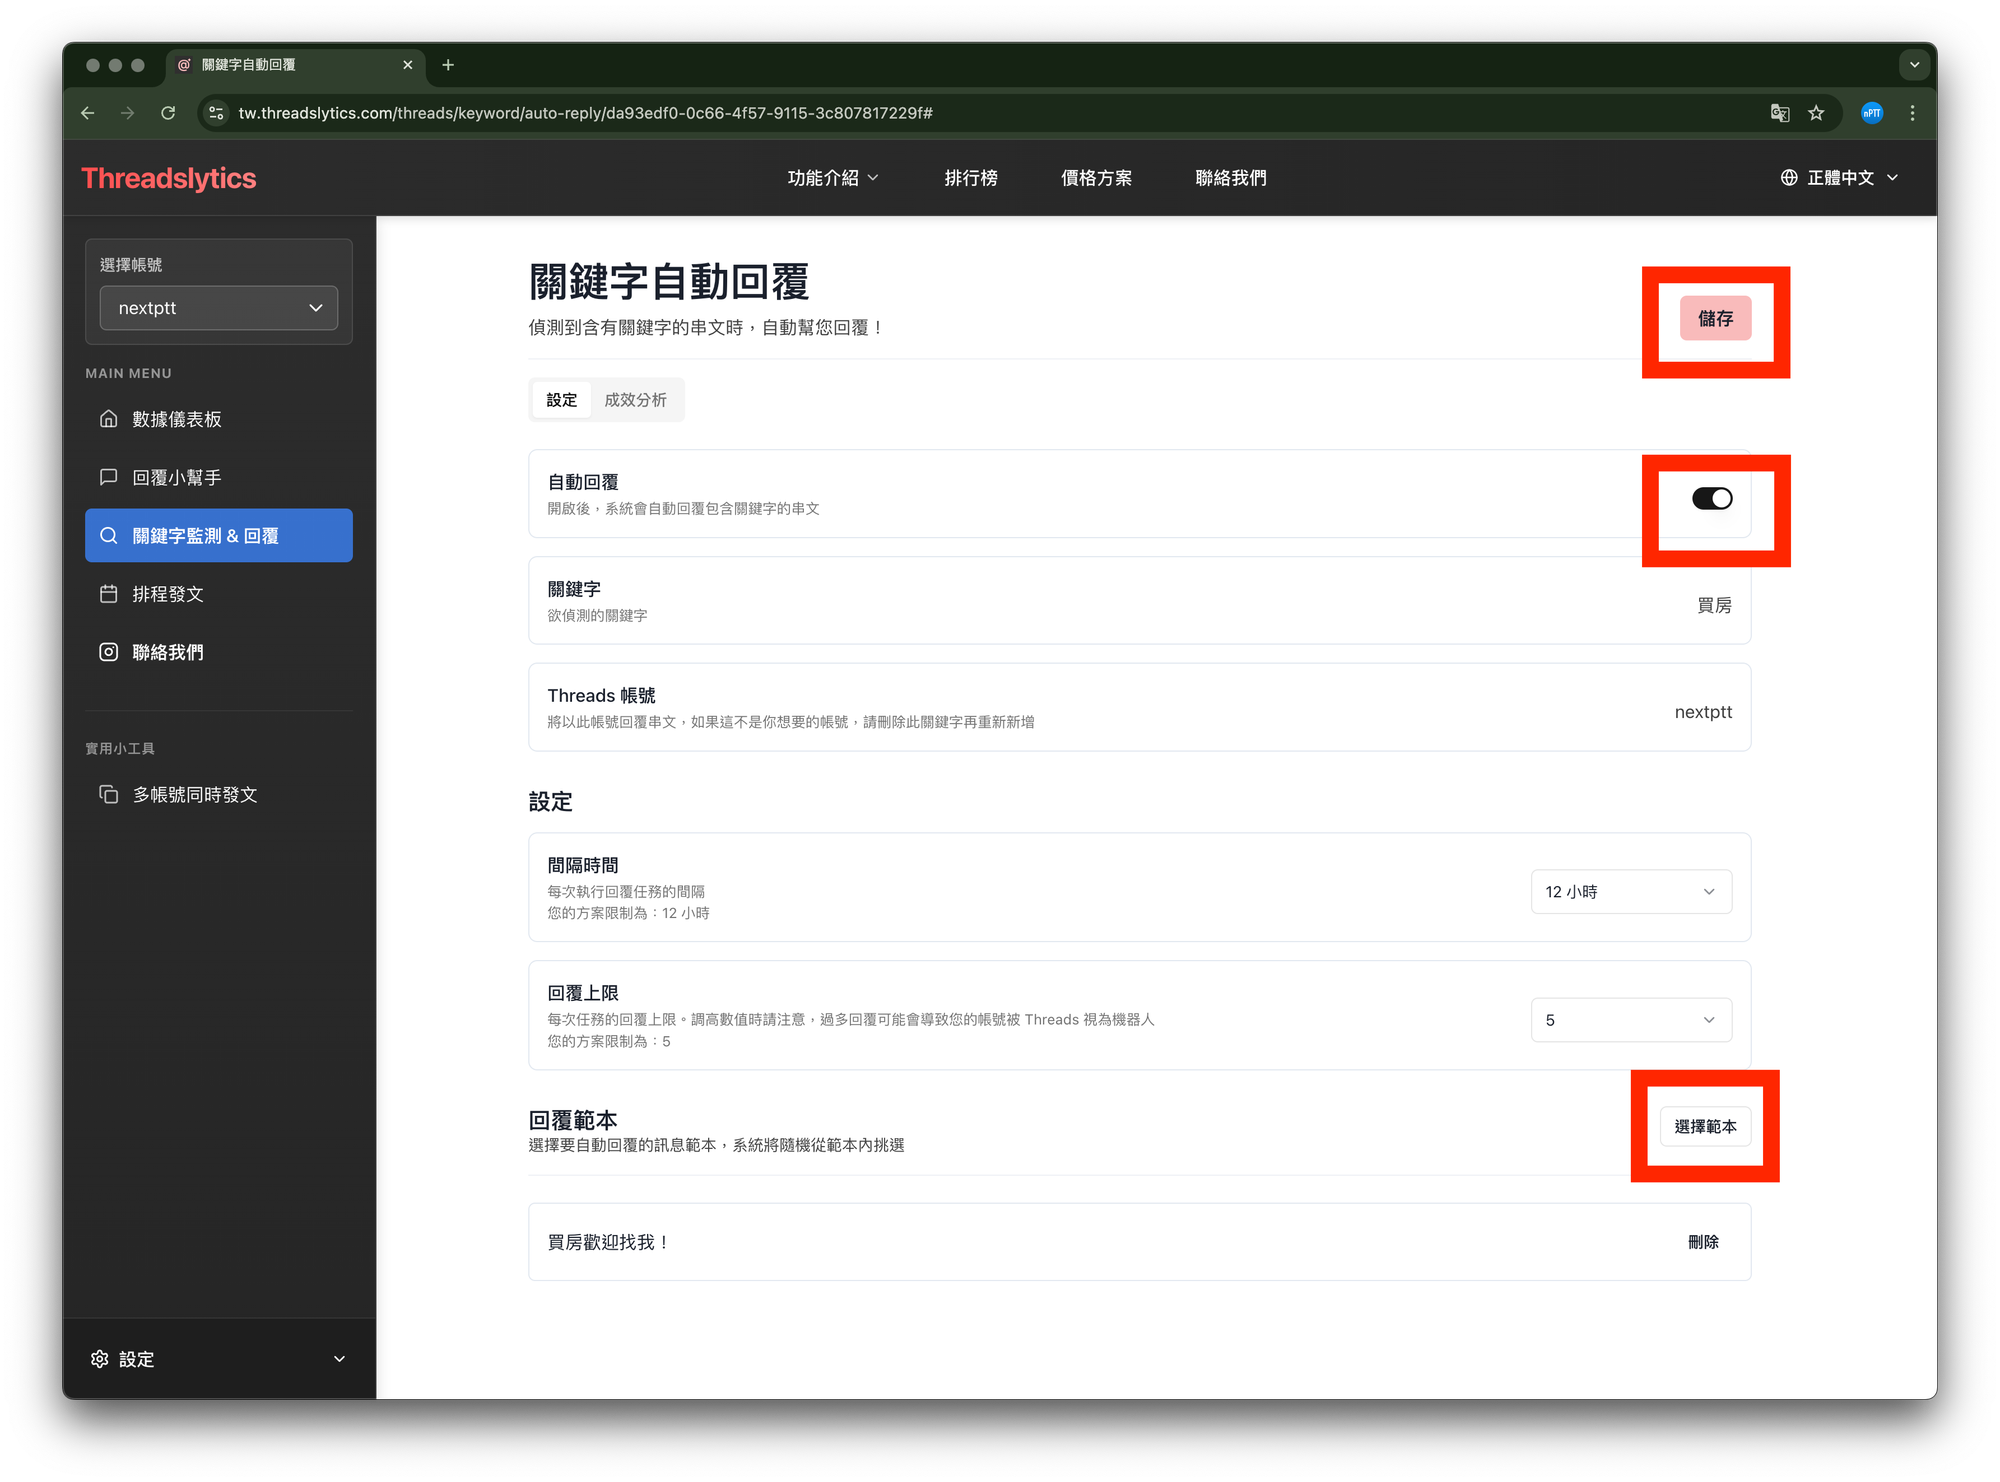Image resolution: width=2000 pixels, height=1482 pixels.
Task: Open the 排行榜 page
Action: (970, 178)
